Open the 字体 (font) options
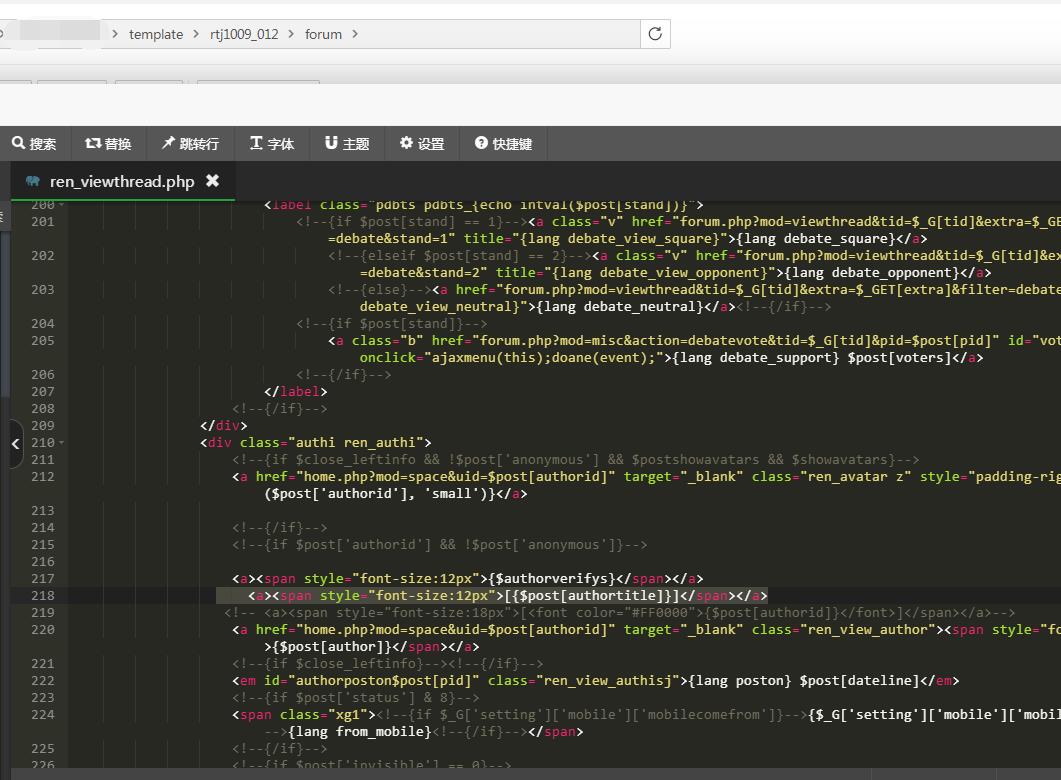 272,144
